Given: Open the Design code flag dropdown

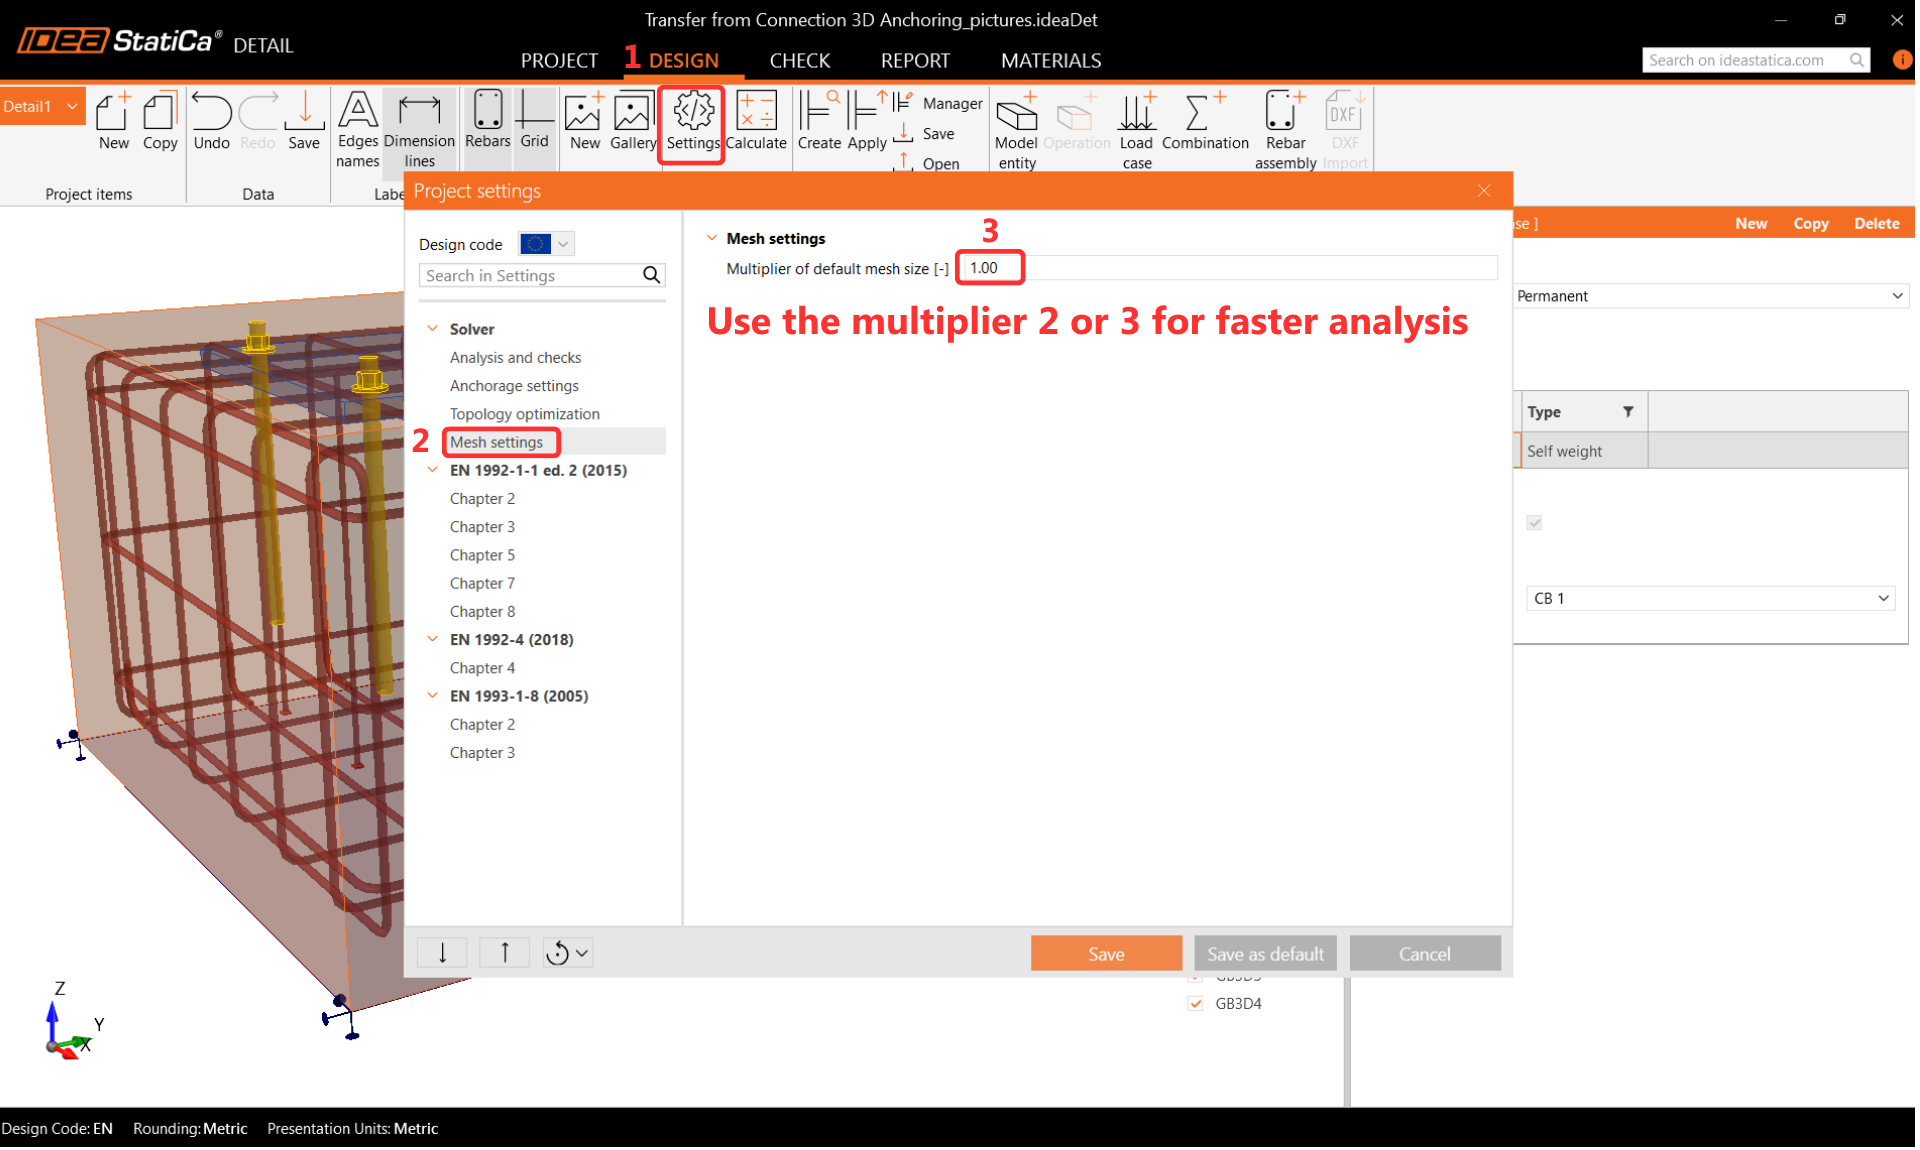Looking at the screenshot, I should pyautogui.click(x=547, y=245).
